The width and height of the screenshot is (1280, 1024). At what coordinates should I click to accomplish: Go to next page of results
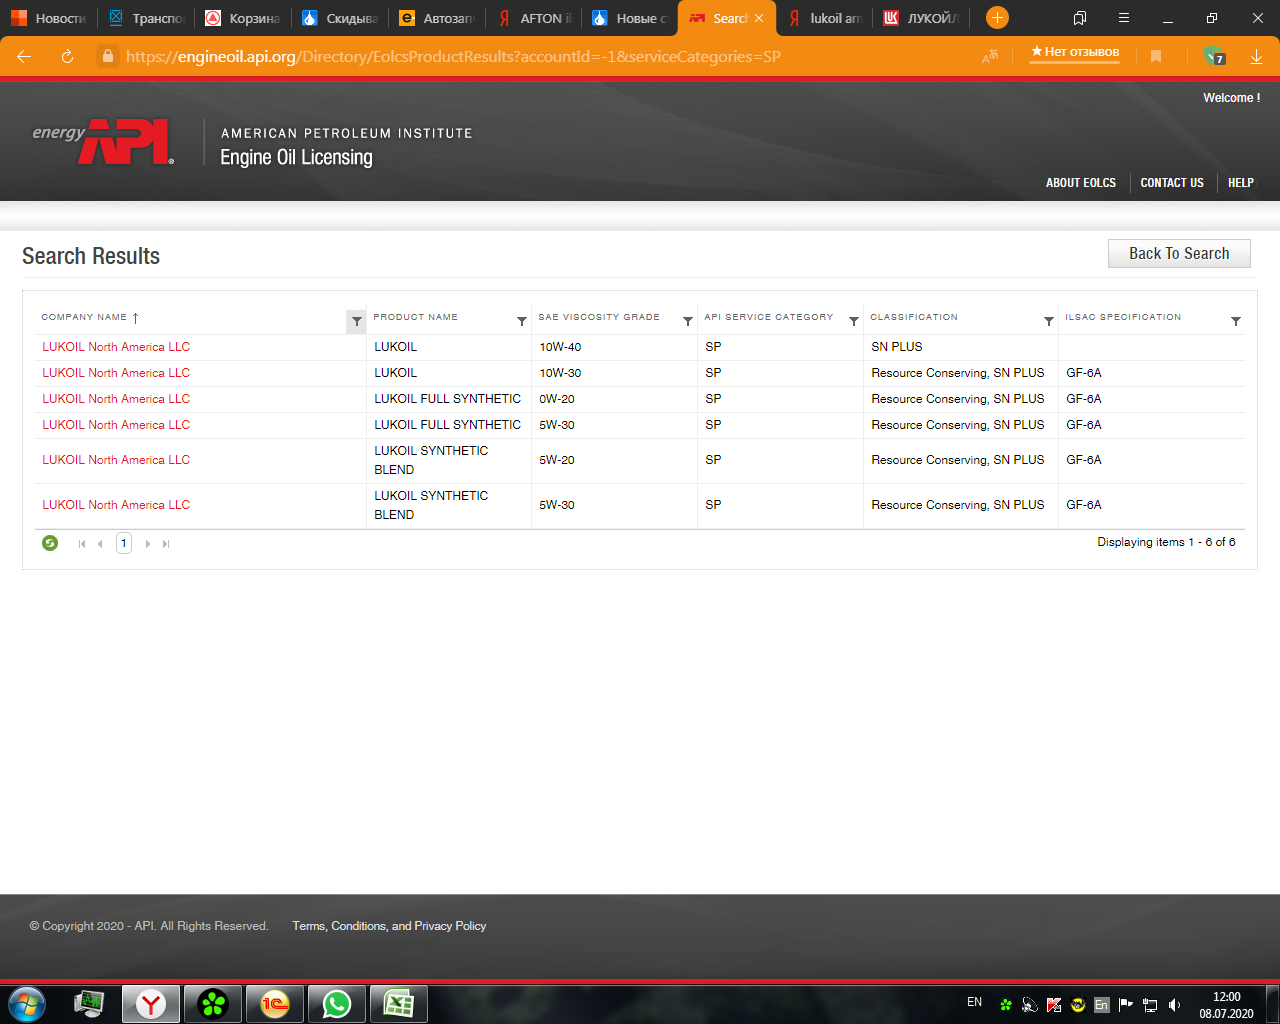coord(148,544)
